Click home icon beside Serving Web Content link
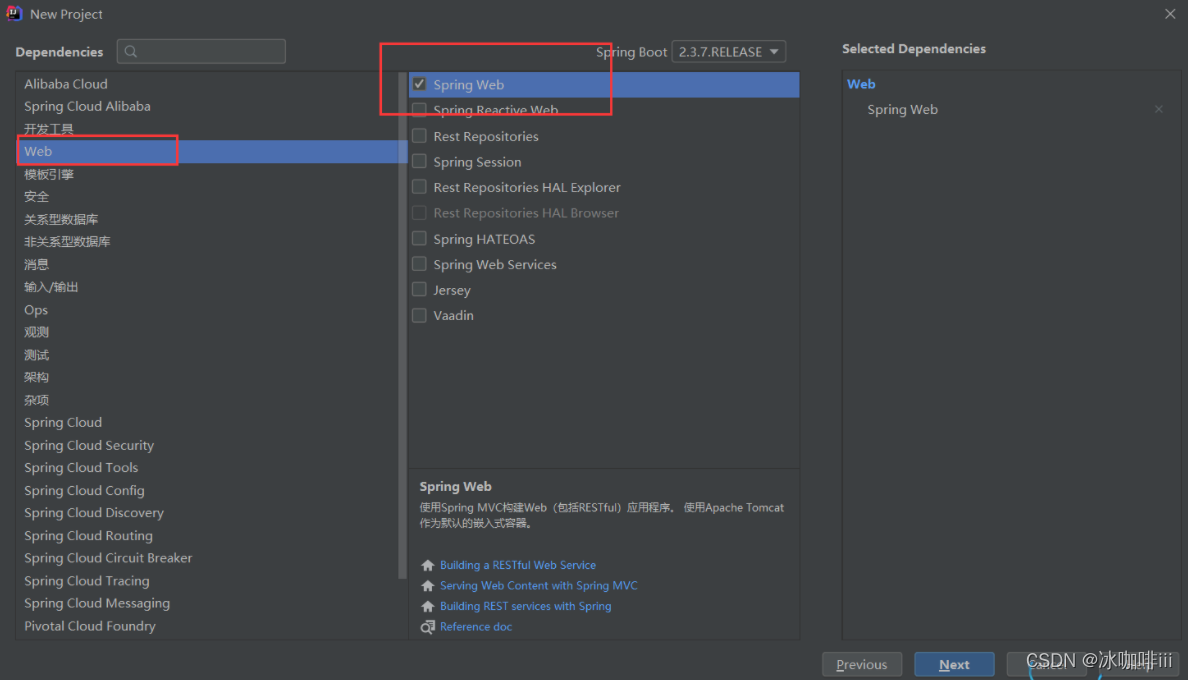The image size is (1188, 680). 427,585
